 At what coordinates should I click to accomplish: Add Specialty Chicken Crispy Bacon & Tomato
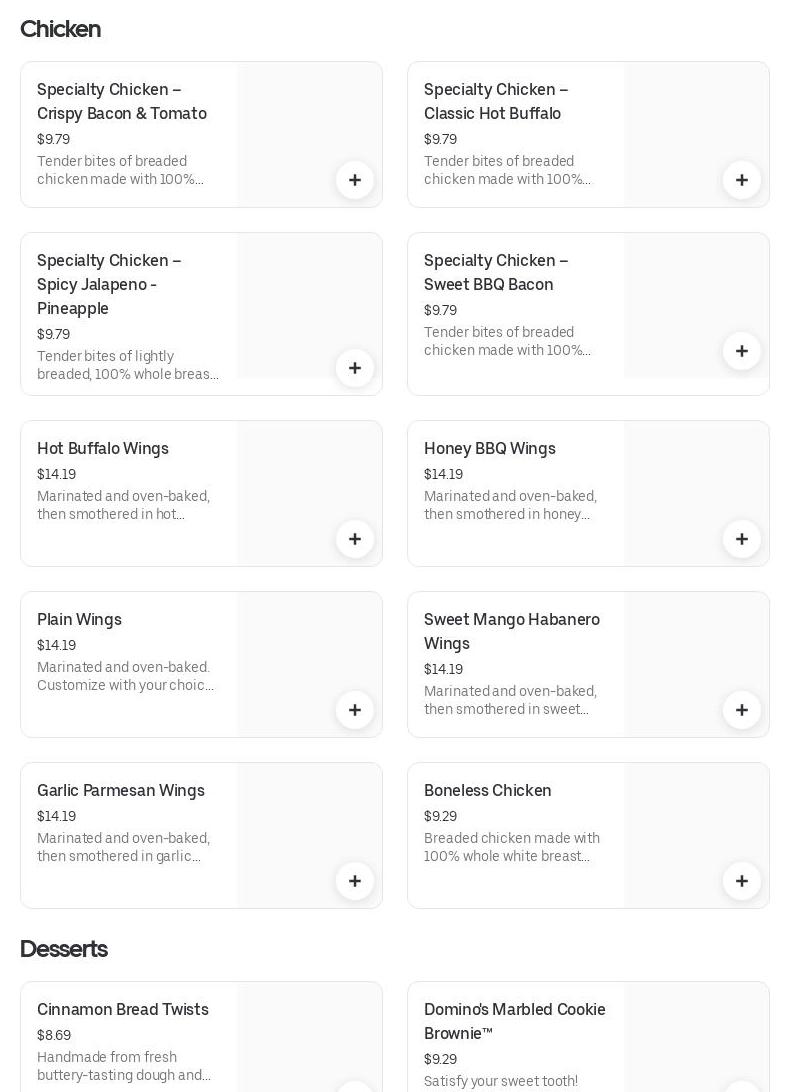click(x=355, y=180)
